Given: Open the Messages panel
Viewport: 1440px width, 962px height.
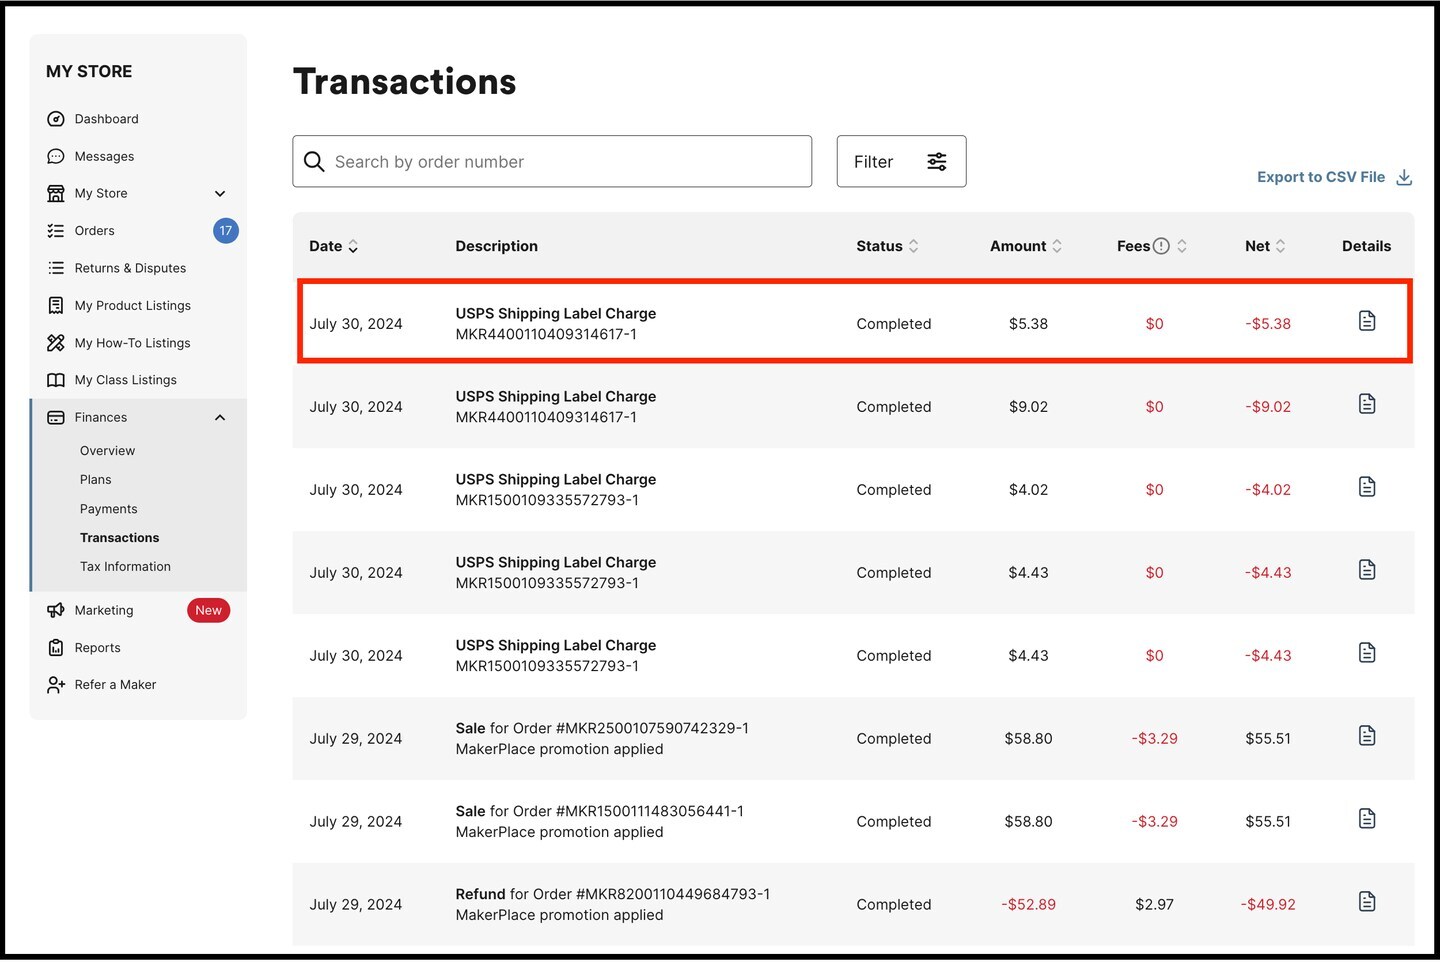Looking at the screenshot, I should (x=104, y=156).
